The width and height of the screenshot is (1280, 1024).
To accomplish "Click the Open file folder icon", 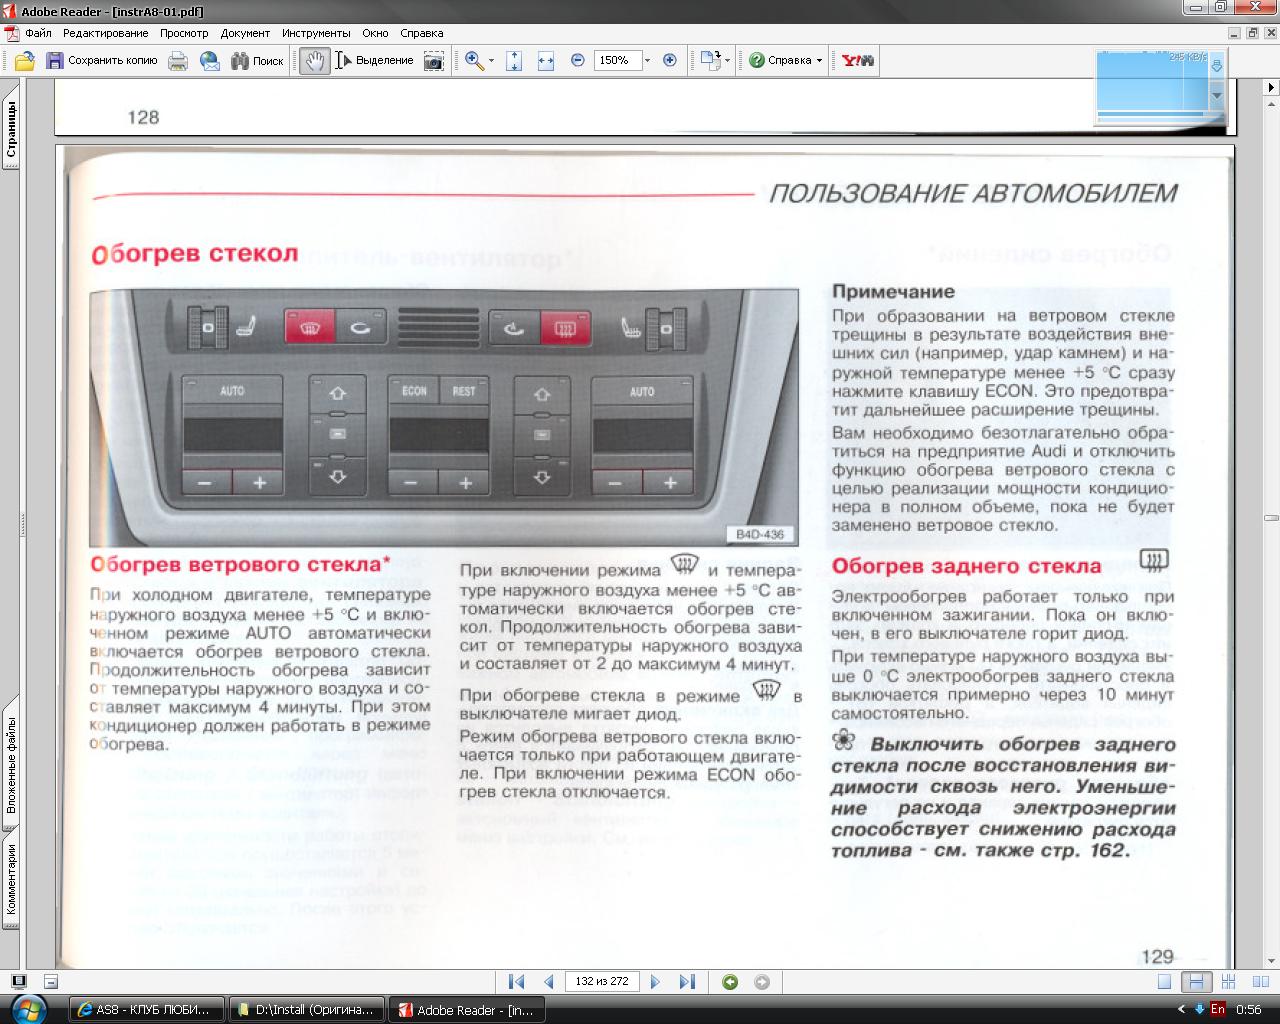I will [x=24, y=61].
